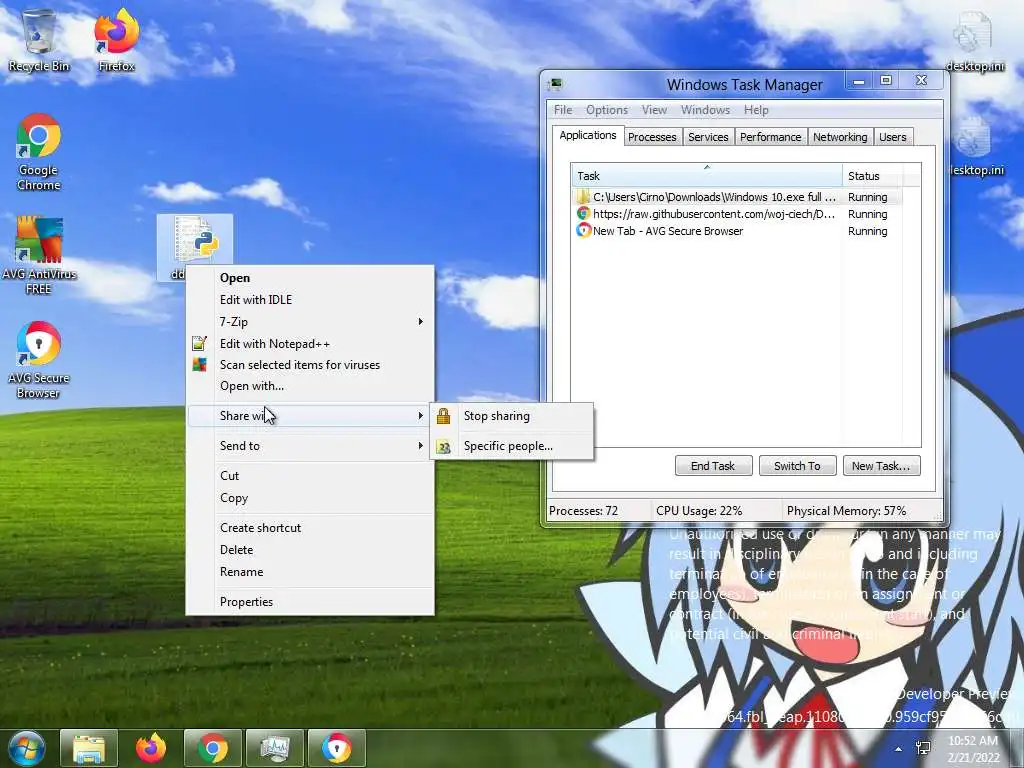The height and width of the screenshot is (768, 1024).
Task: Open AVG Secure Browser desktop shortcut
Action: [39, 359]
